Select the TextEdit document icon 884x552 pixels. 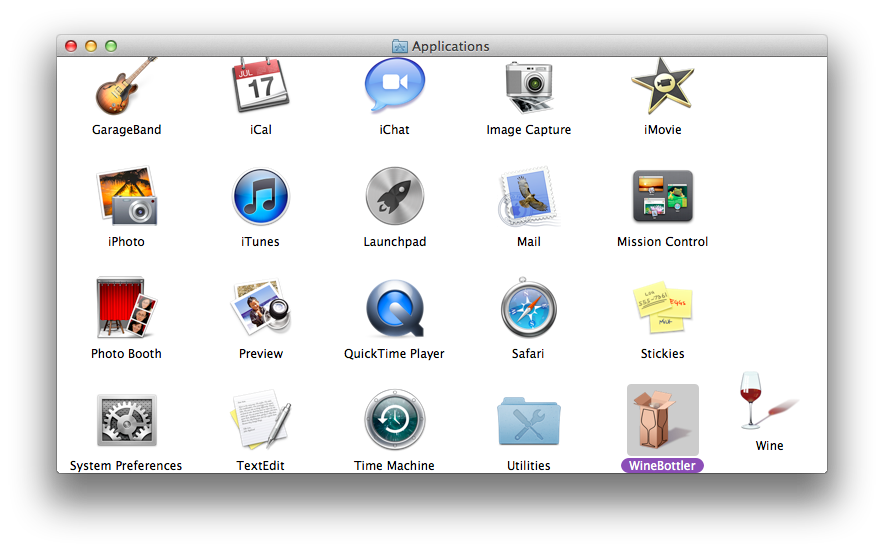coord(260,419)
